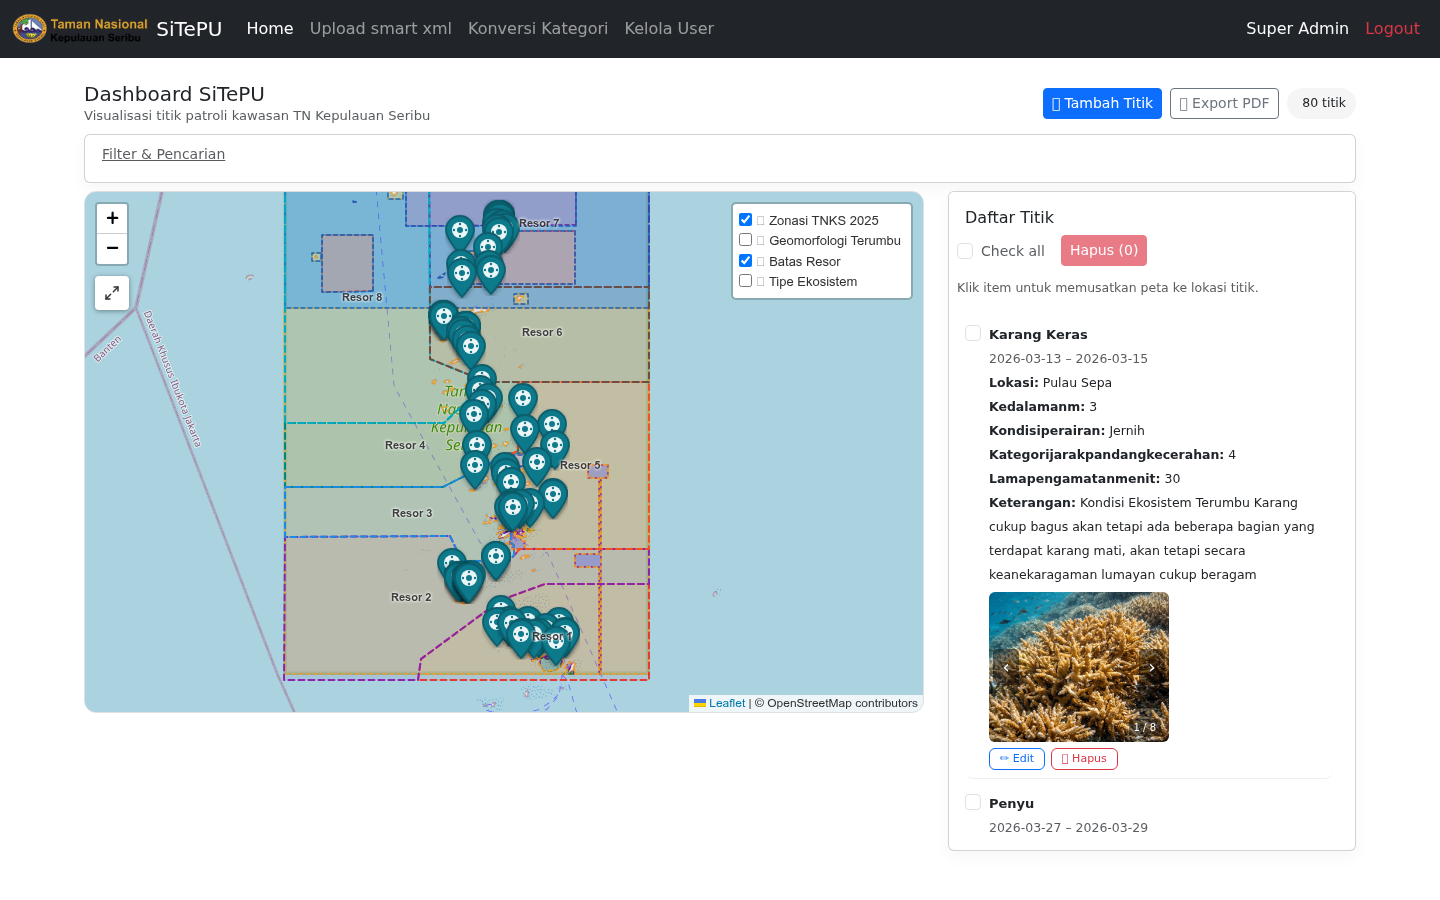
Task: Open the Konversi Kategori page
Action: (538, 29)
